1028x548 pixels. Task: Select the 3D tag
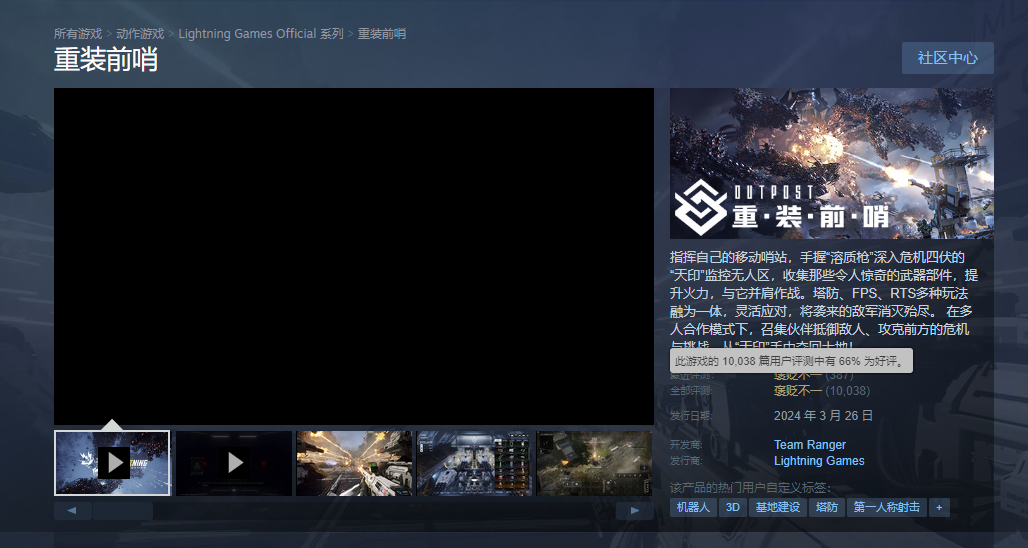pos(733,507)
